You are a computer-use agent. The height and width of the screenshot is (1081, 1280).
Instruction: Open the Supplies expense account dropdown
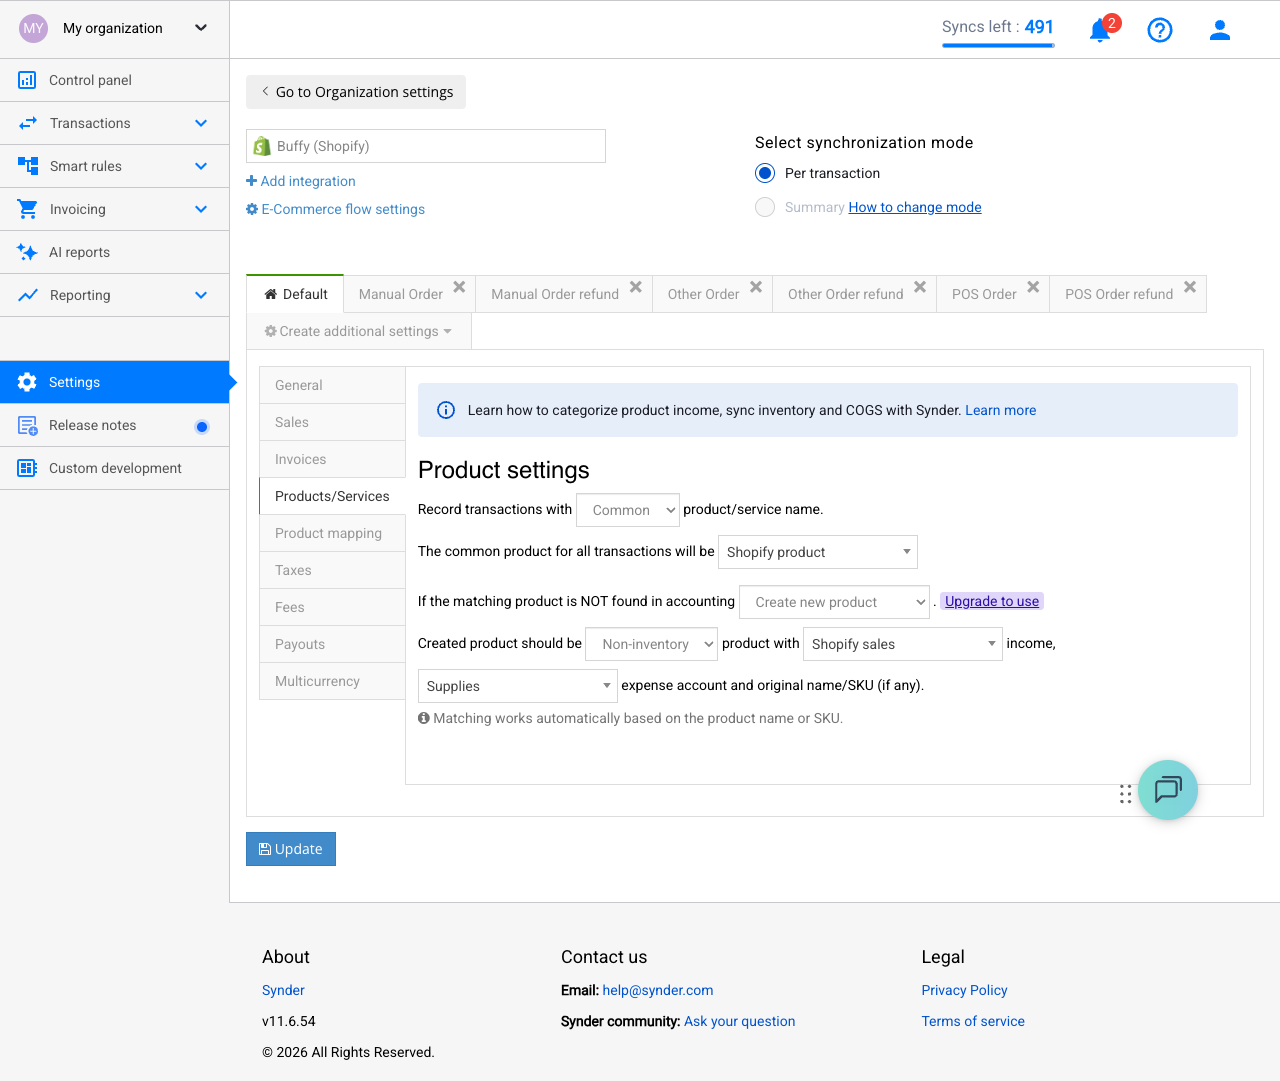click(517, 686)
